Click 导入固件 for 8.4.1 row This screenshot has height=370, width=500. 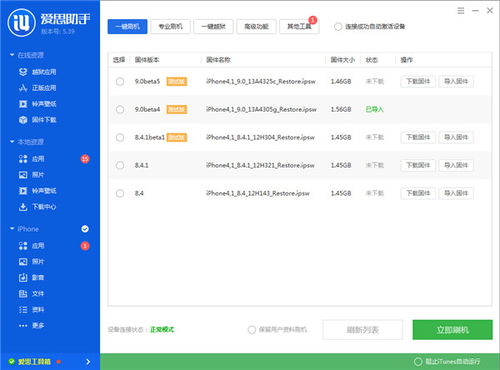click(456, 165)
